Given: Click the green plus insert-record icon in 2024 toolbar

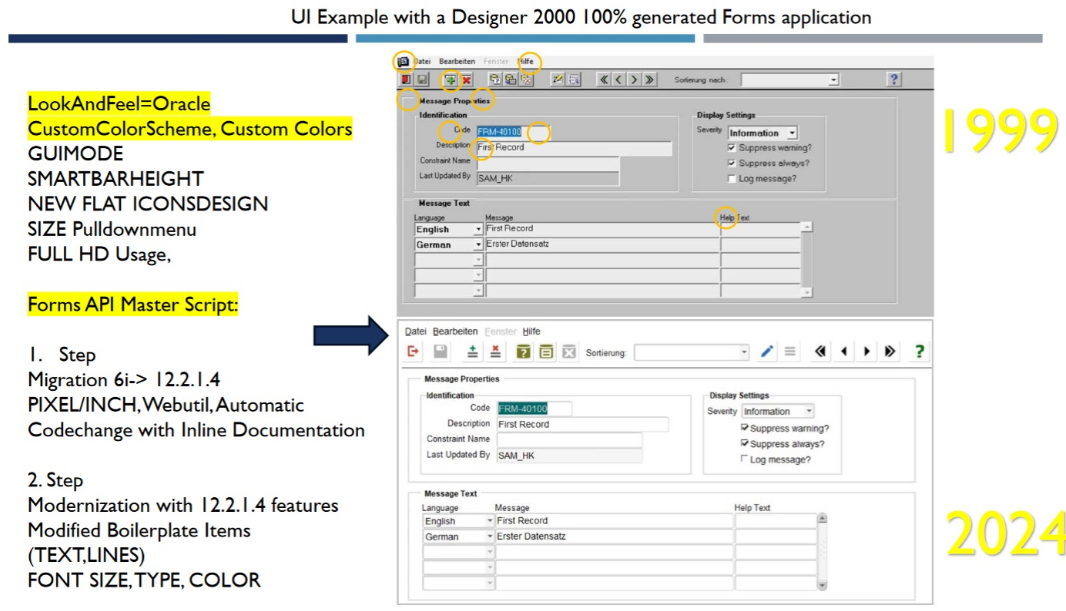Looking at the screenshot, I should 472,352.
